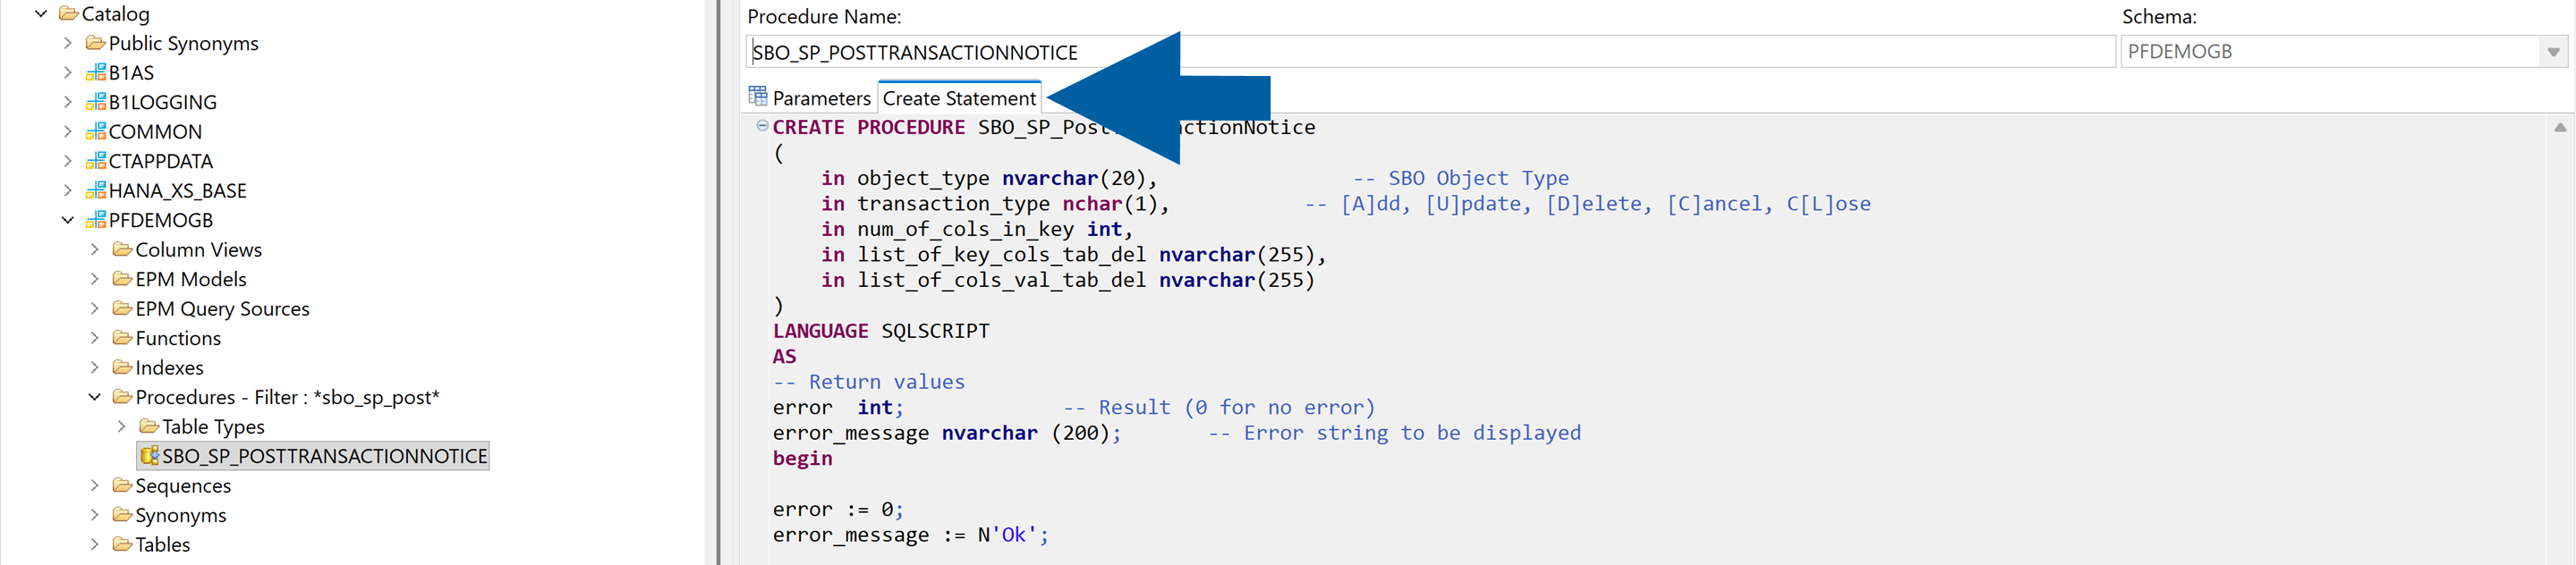The height and width of the screenshot is (565, 2576).
Task: Open the Schema PFDEMOGB dropdown
Action: coord(2553,52)
